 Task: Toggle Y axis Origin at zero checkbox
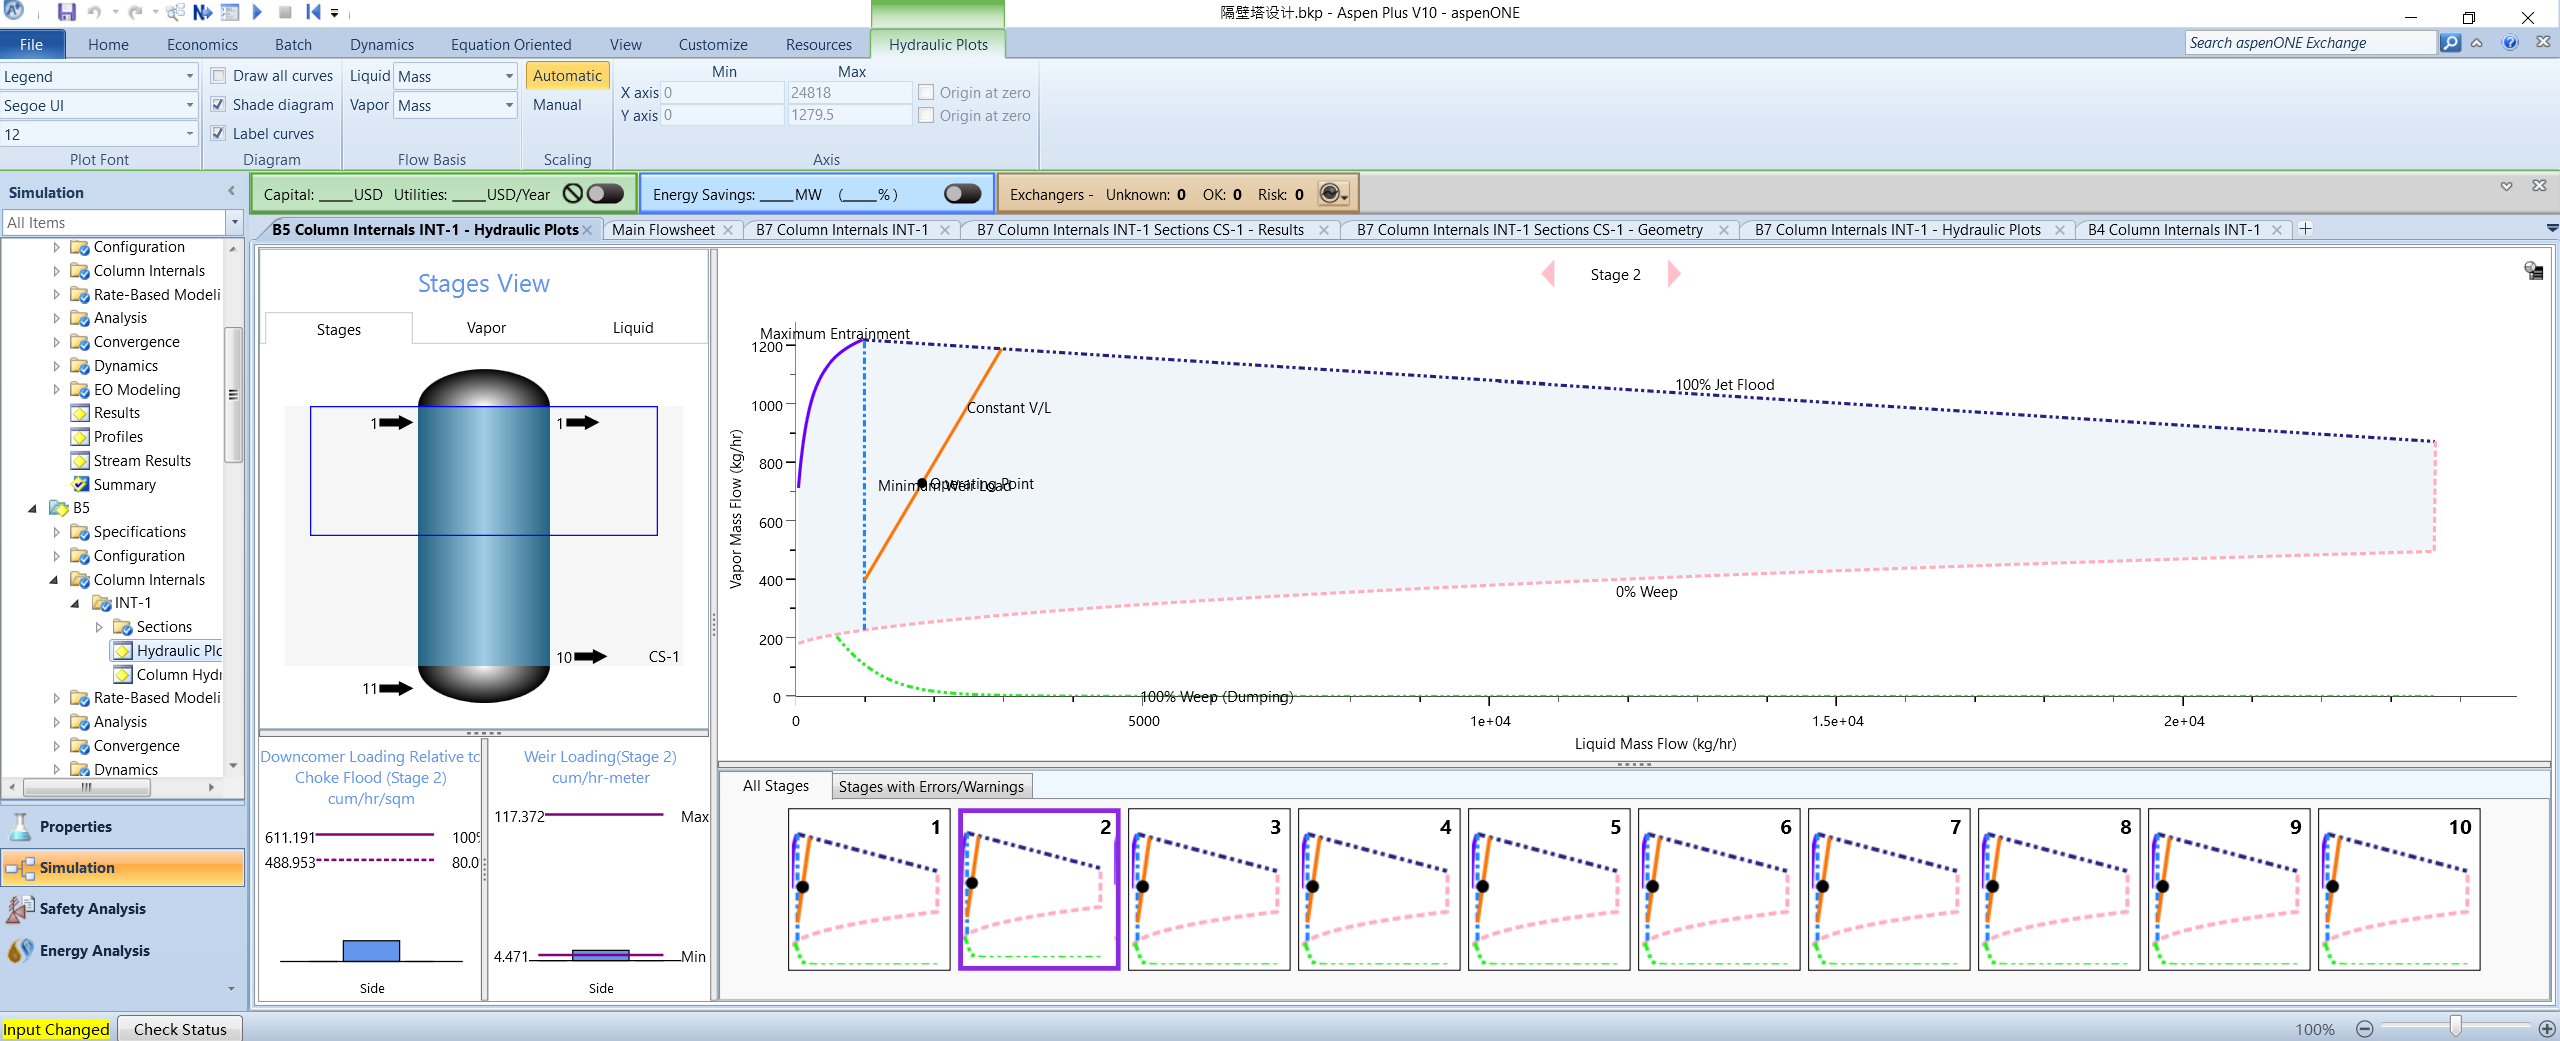click(x=926, y=115)
